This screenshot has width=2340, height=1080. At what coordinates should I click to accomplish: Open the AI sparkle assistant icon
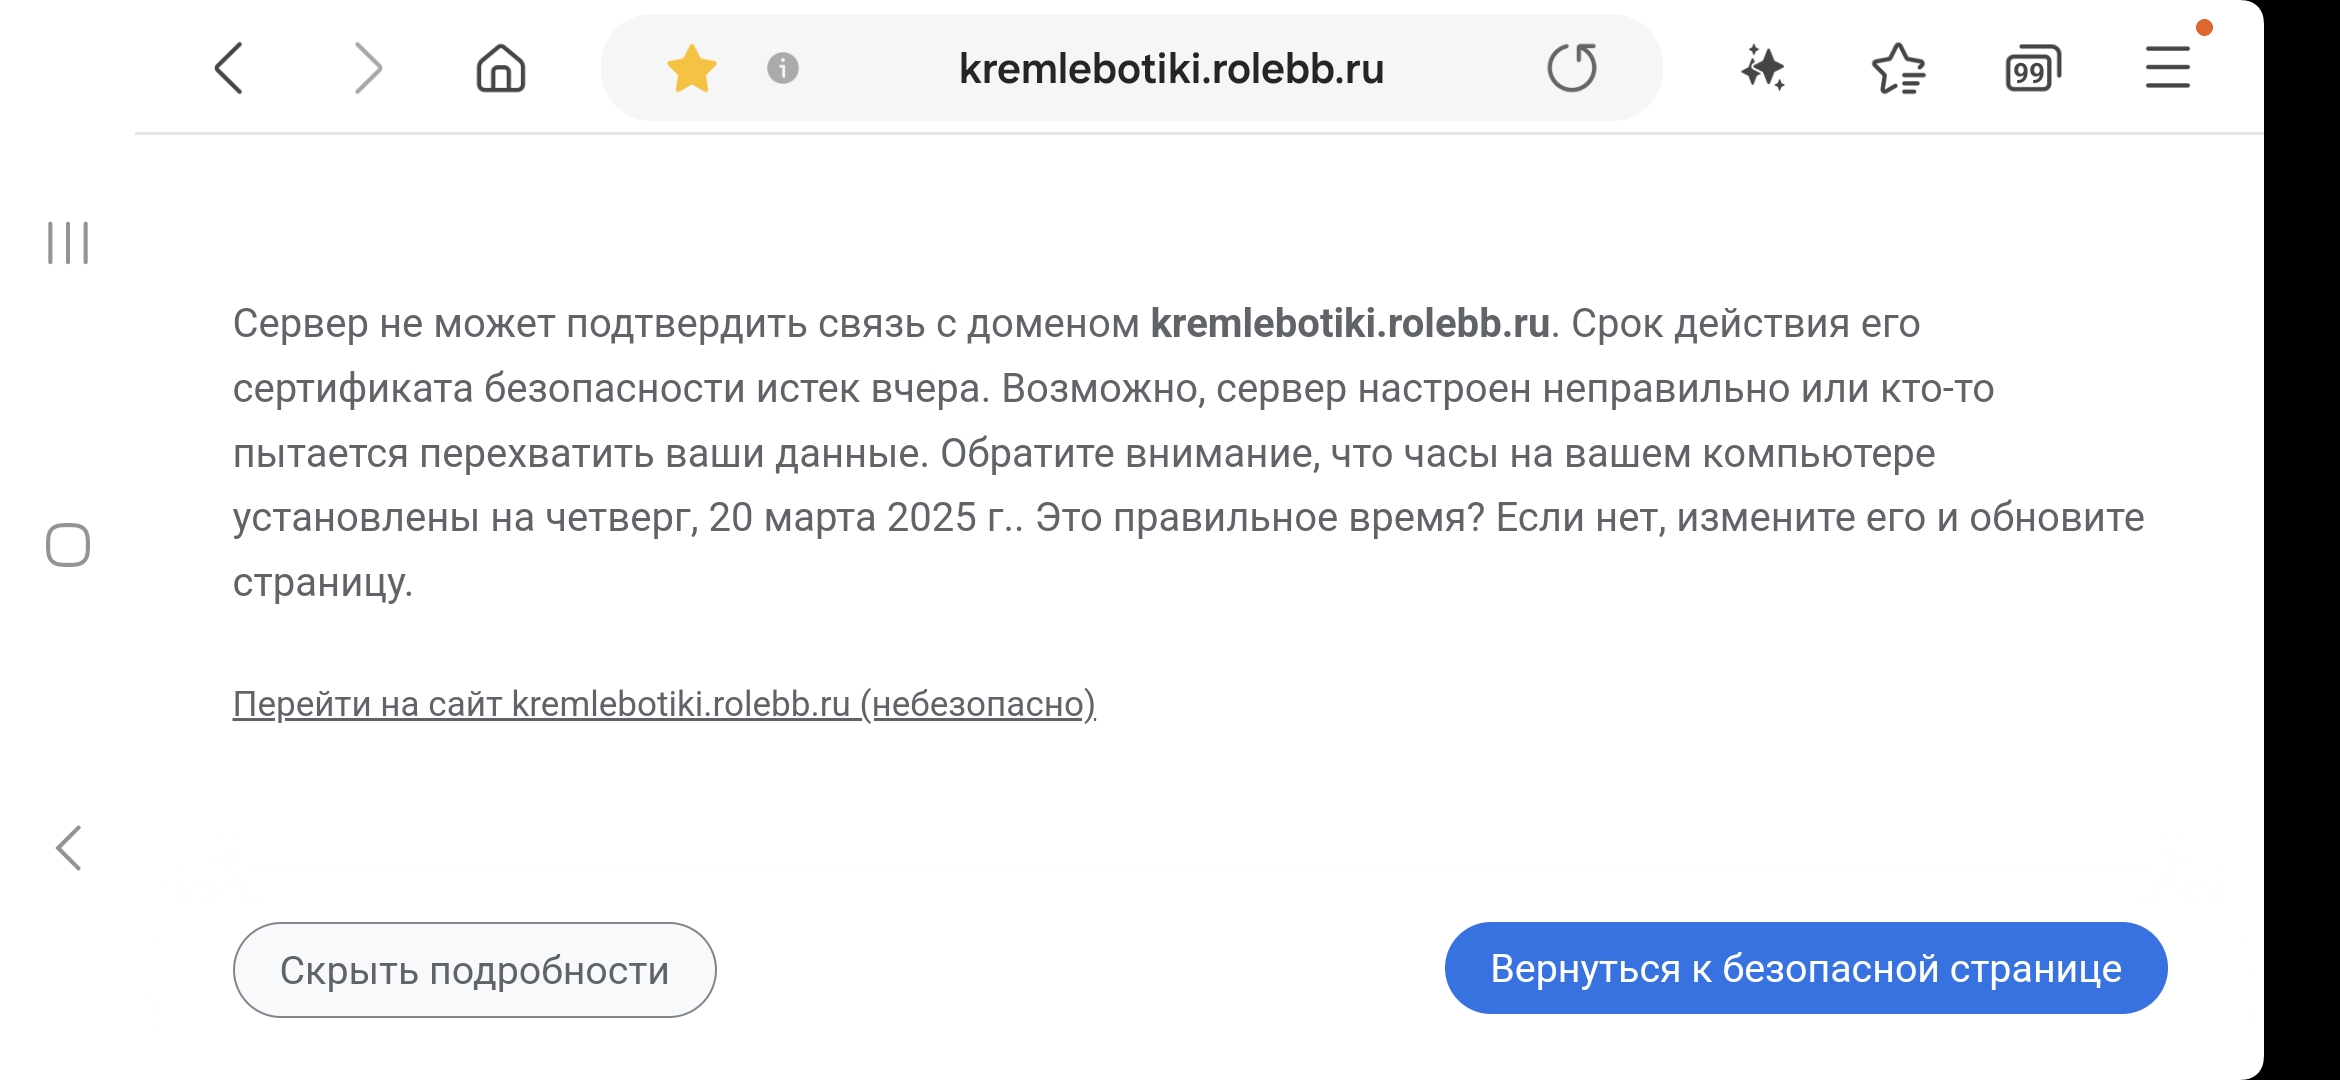click(1763, 68)
